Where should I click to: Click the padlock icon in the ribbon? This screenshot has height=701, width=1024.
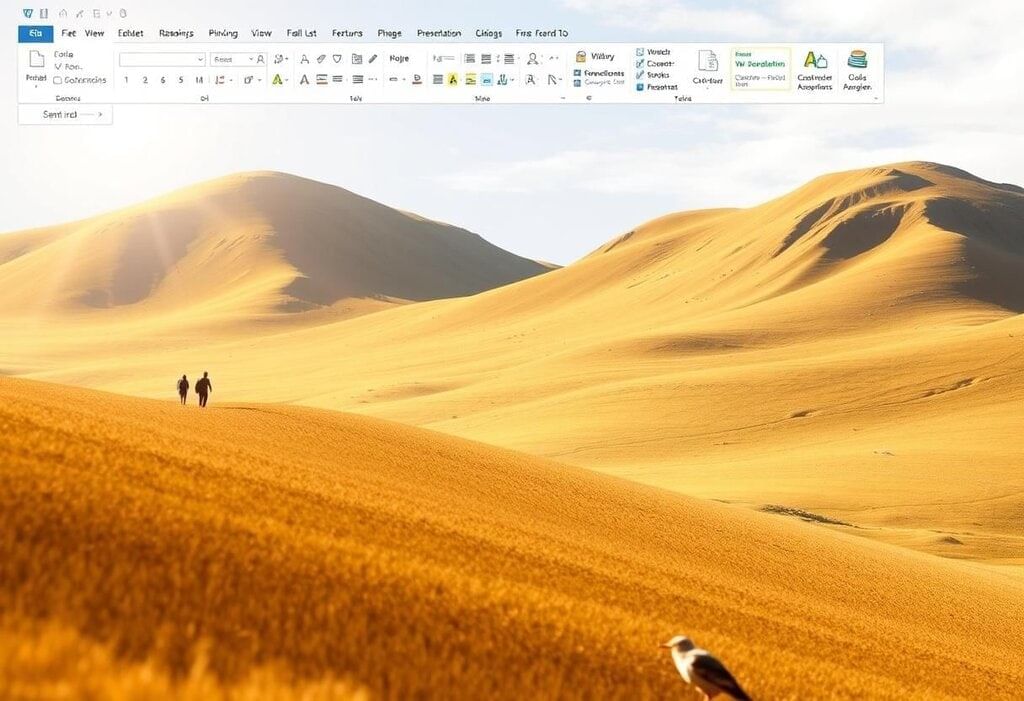(x=580, y=57)
